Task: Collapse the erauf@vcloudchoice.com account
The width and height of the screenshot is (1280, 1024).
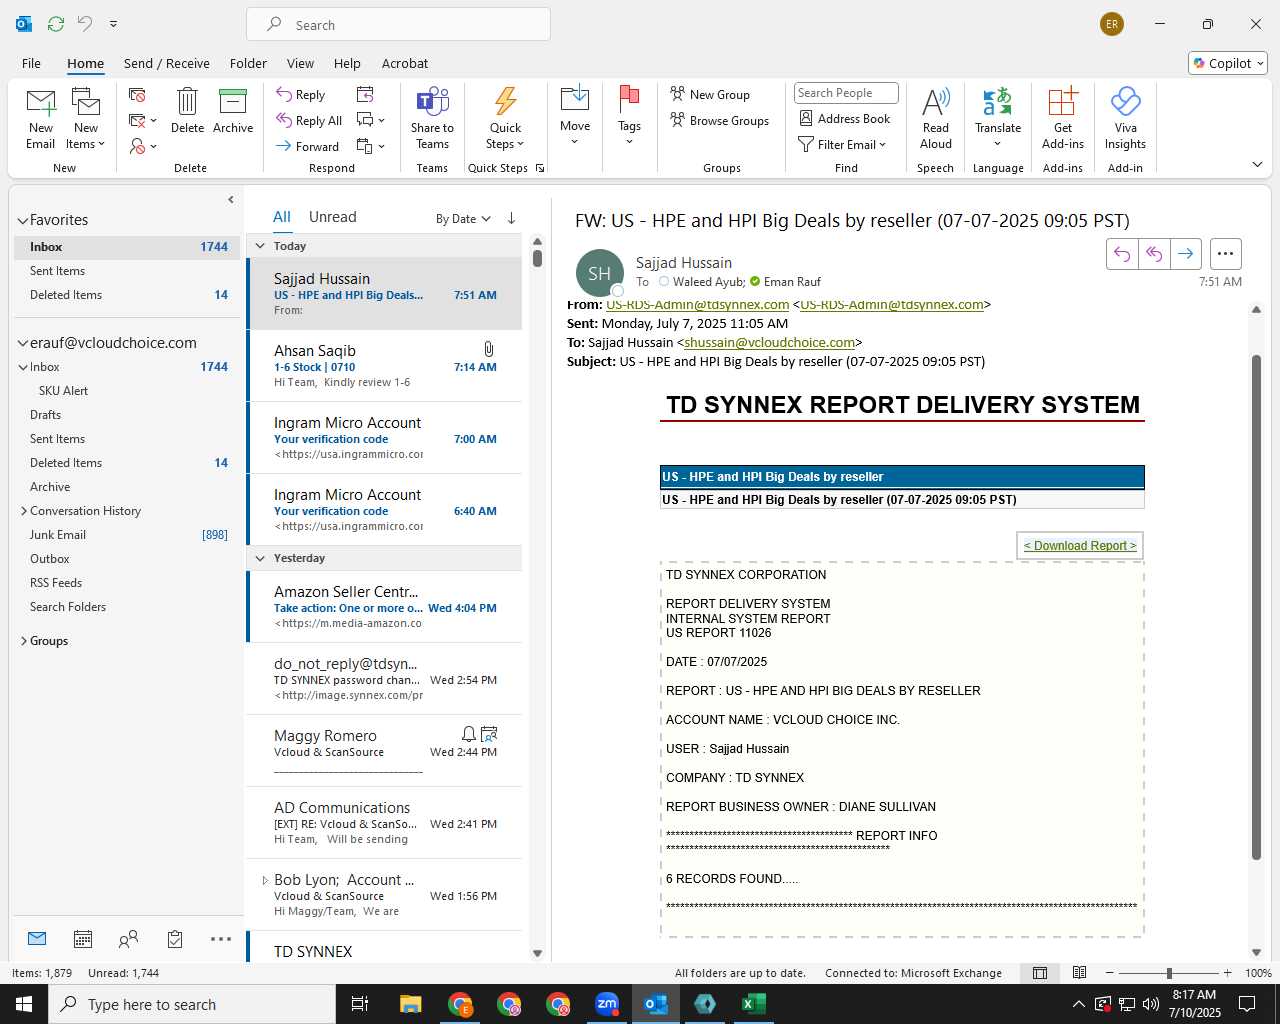Action: [22, 343]
